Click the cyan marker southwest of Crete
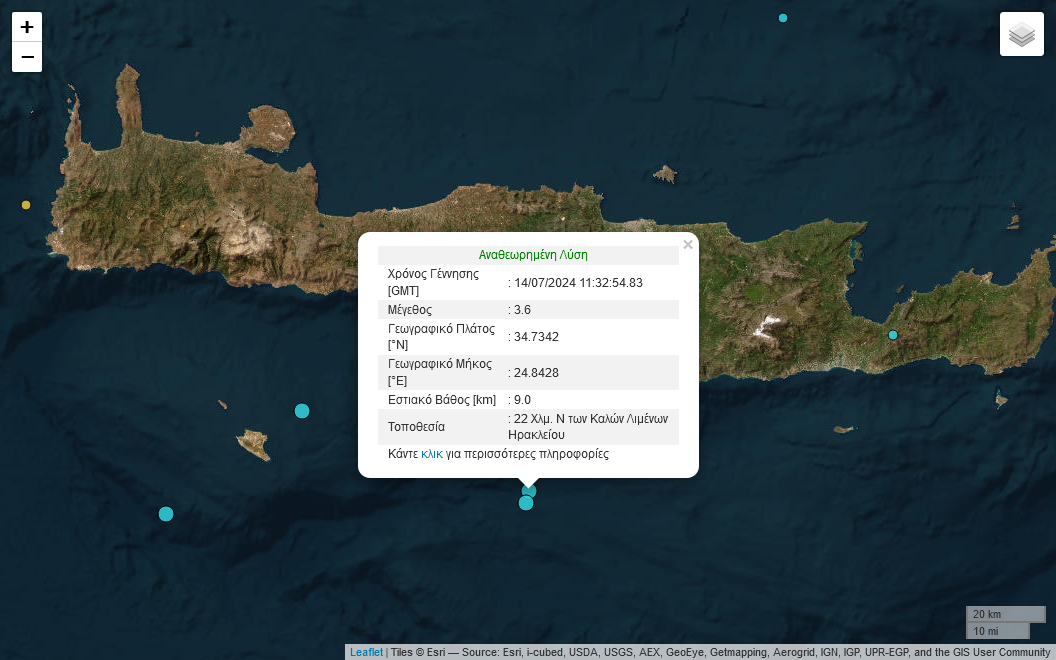The width and height of the screenshot is (1056, 660). 166,513
